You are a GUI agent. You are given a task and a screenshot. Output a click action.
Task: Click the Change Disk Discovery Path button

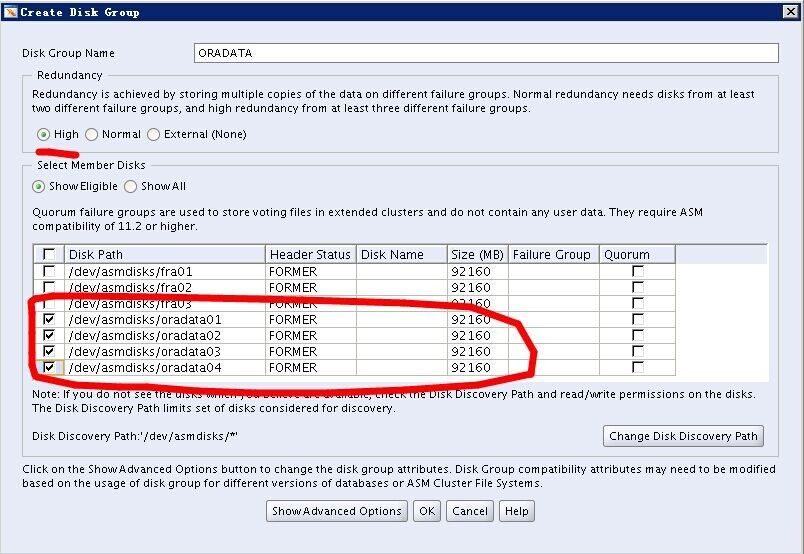pos(683,436)
